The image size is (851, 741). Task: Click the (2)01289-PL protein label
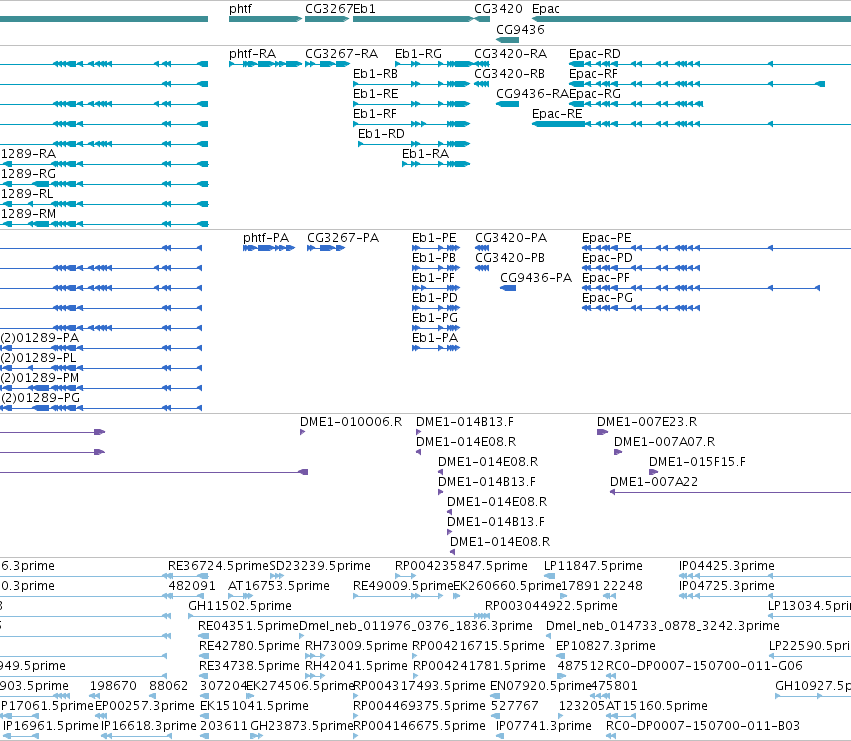point(38,358)
